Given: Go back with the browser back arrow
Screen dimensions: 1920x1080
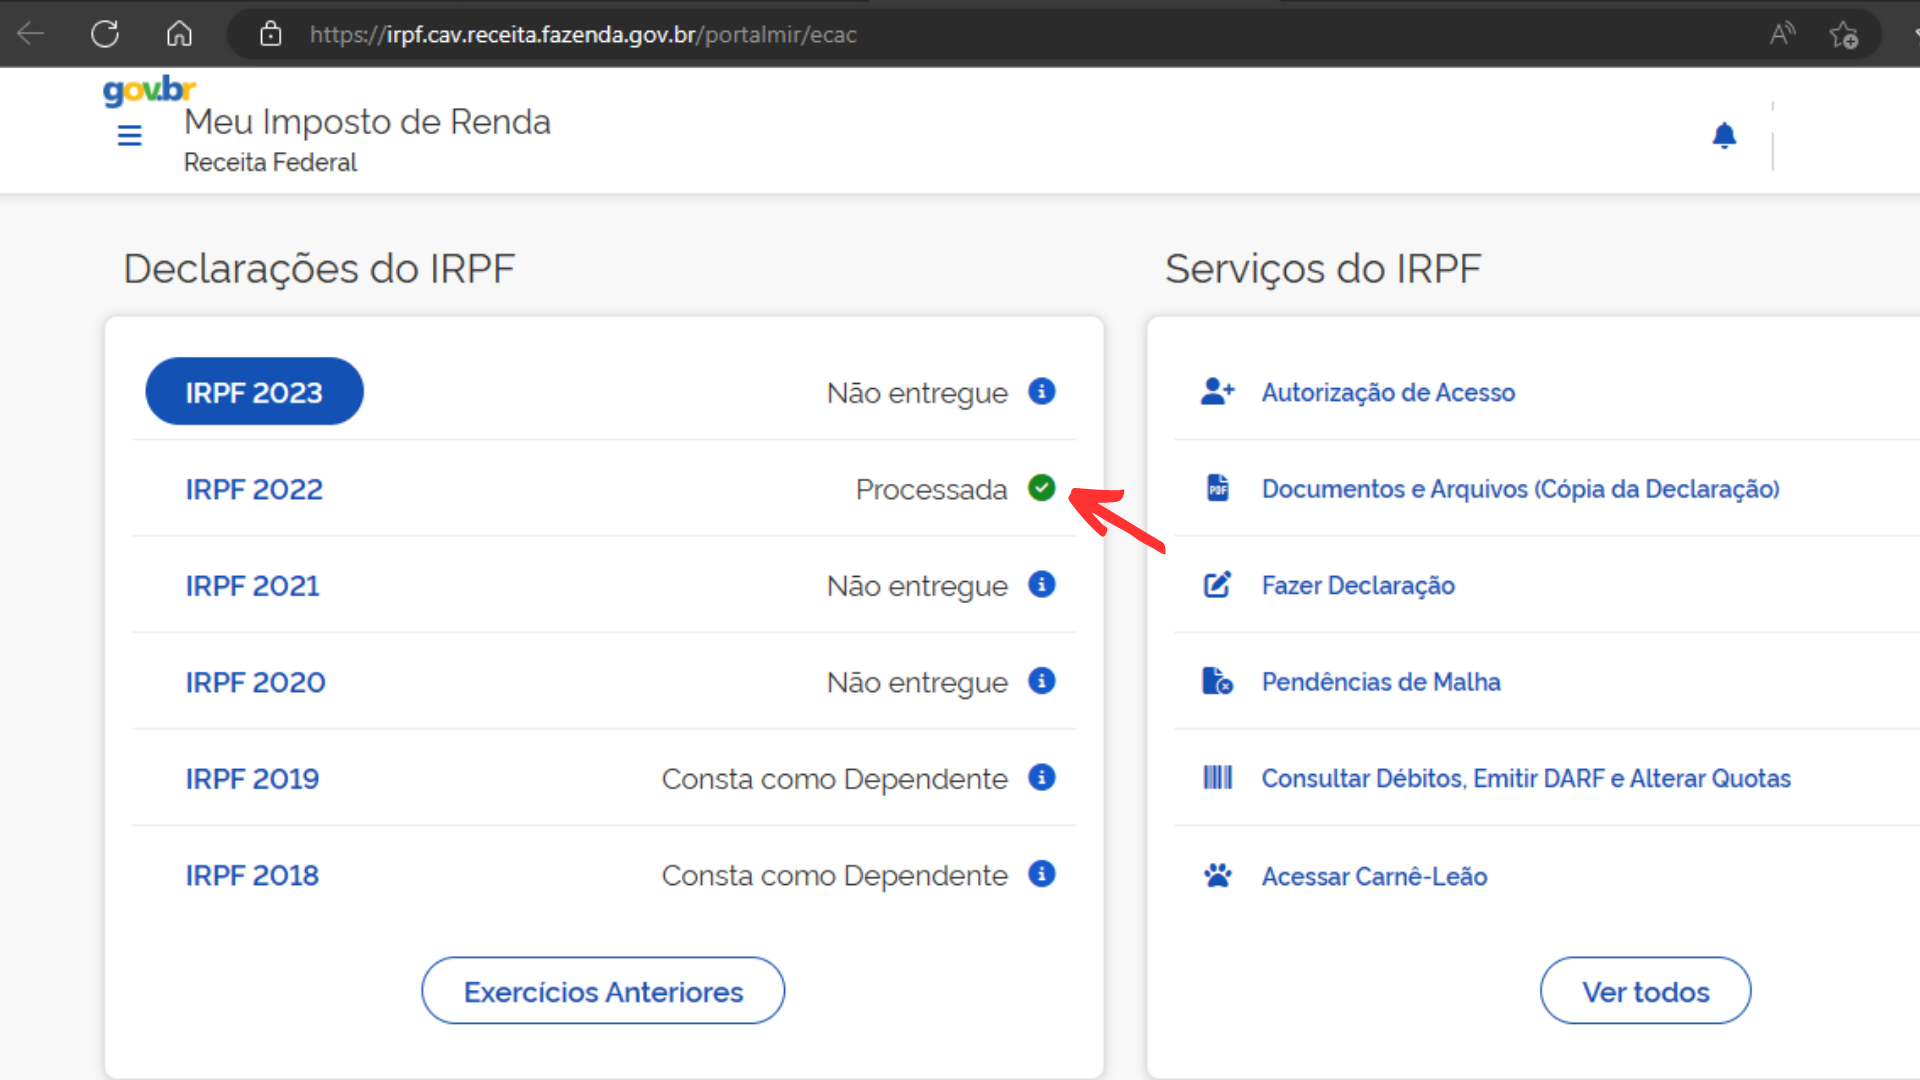Looking at the screenshot, I should [31, 34].
